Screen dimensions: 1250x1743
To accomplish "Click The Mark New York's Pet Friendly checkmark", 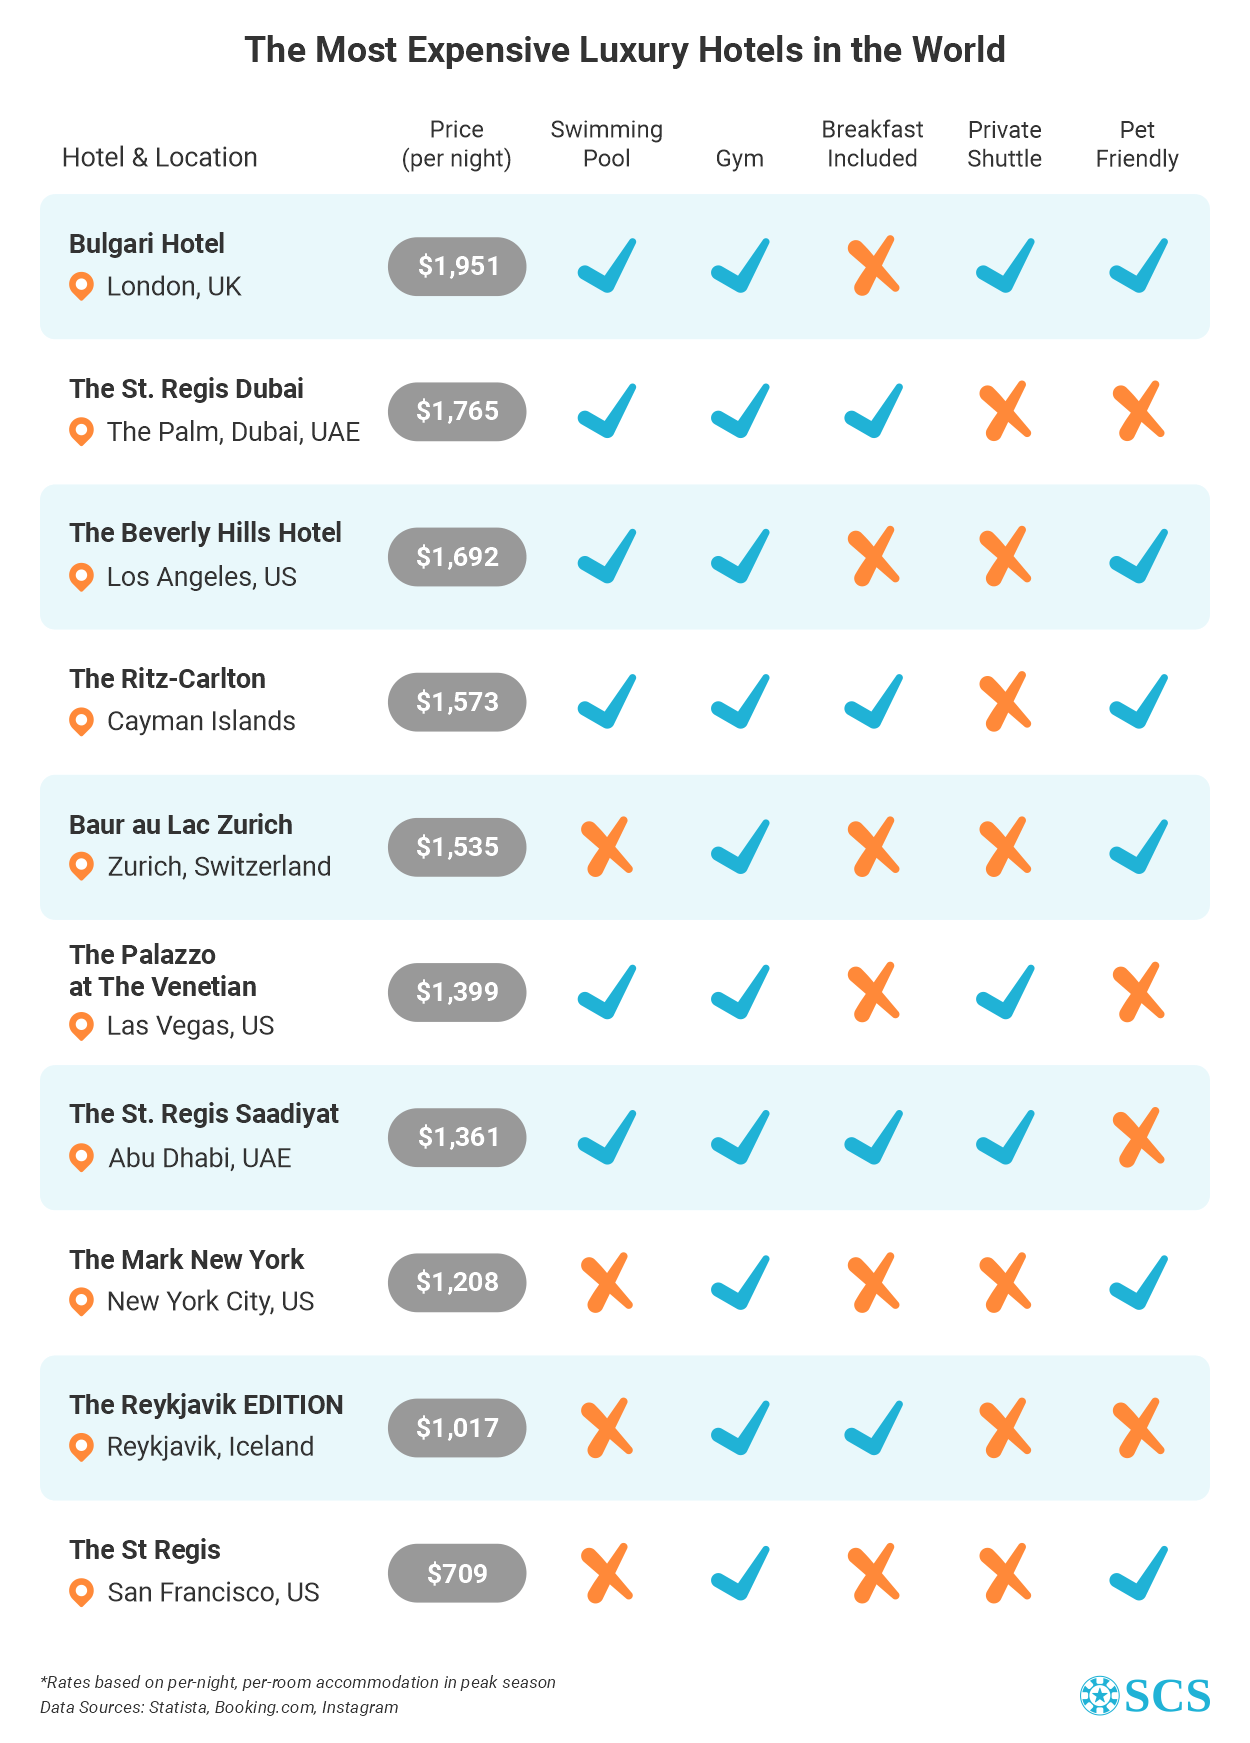I will tap(1139, 1282).
